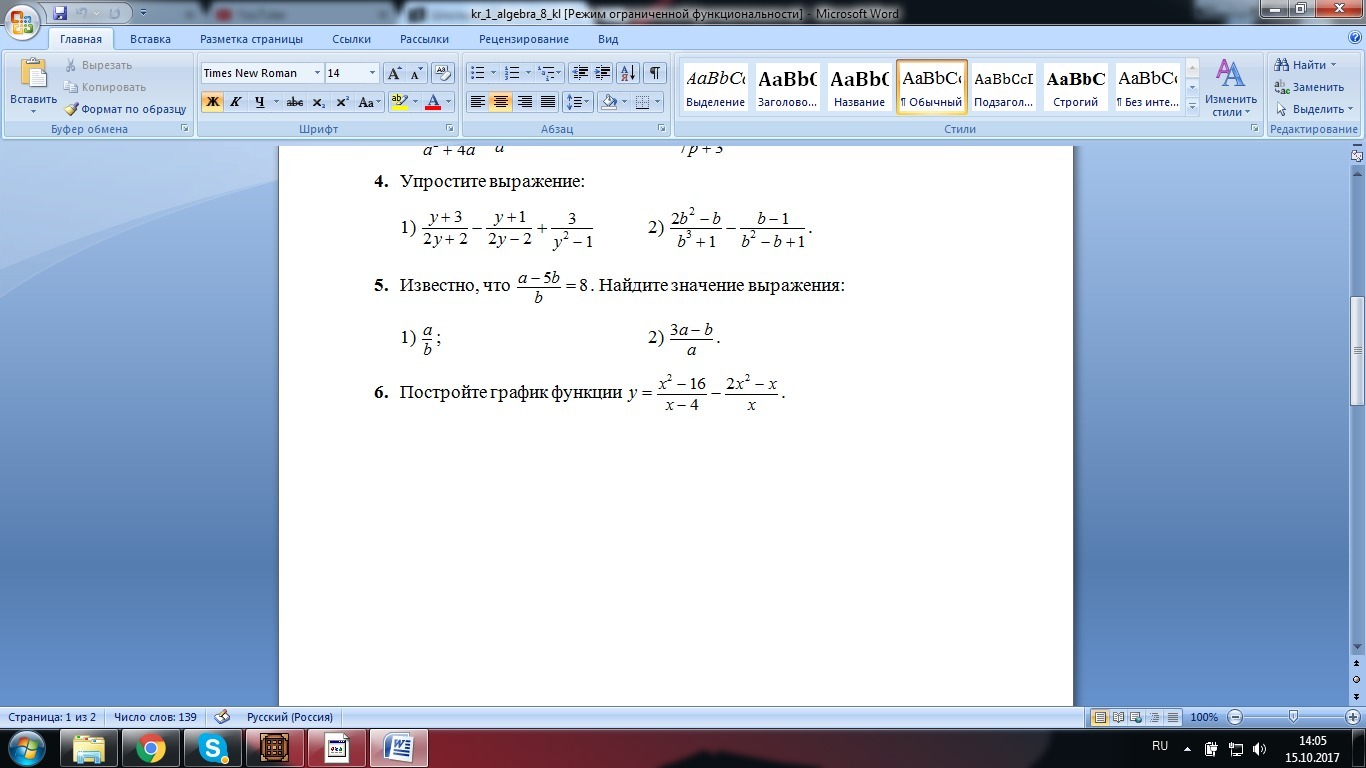Decrease the paragraph indent
1366x768 pixels.
580,73
